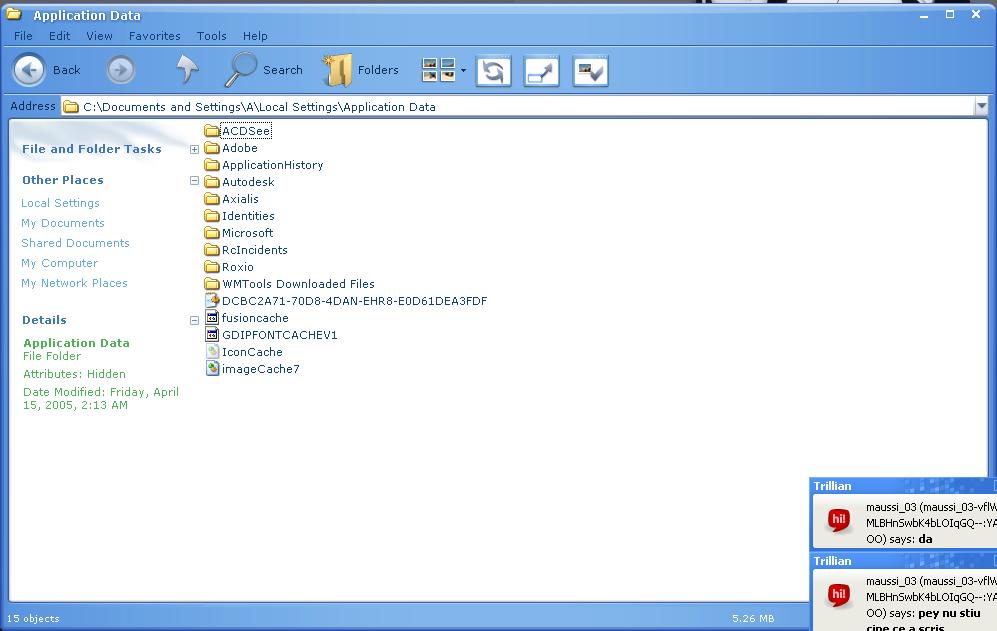The image size is (997, 631).
Task: Open My Network Places link
Action: 74,283
